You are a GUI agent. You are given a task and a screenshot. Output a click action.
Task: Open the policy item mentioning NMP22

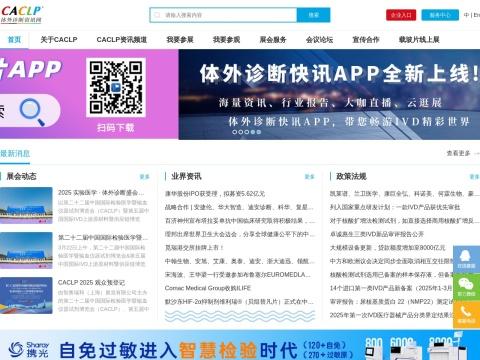tap(391, 301)
